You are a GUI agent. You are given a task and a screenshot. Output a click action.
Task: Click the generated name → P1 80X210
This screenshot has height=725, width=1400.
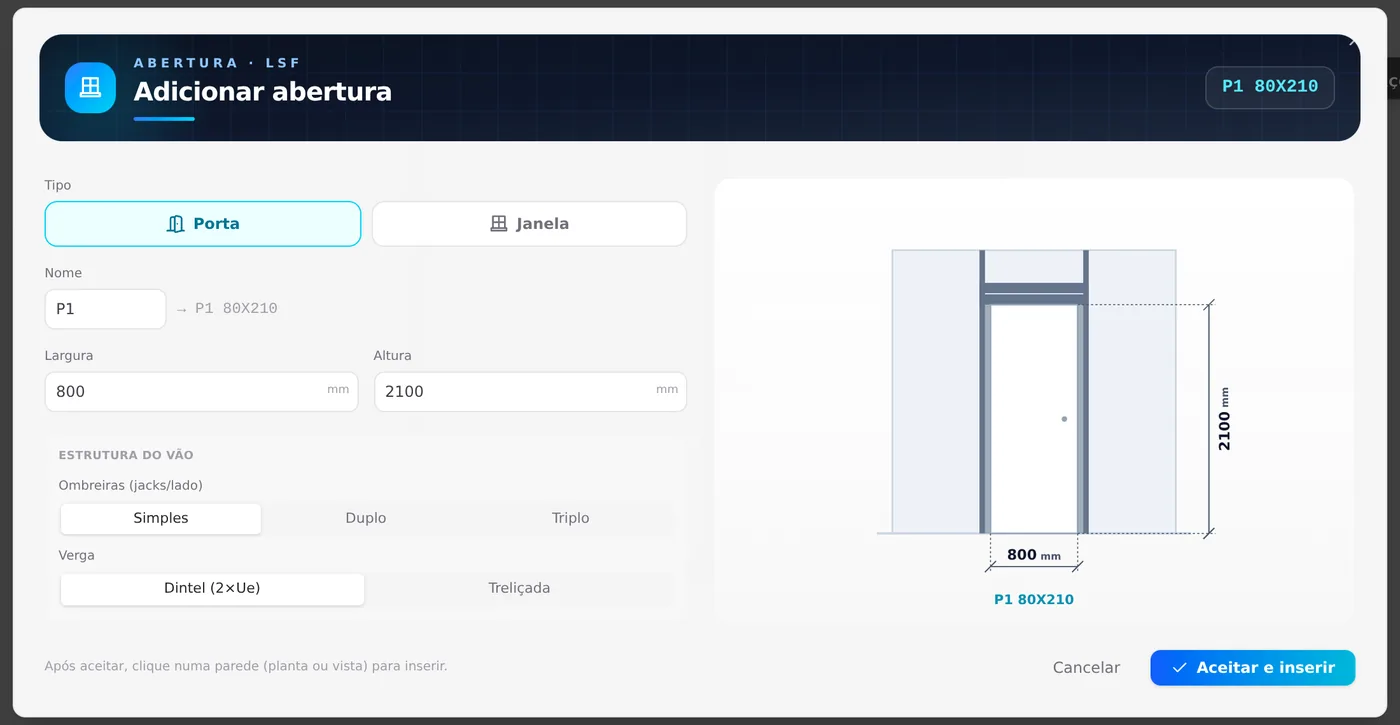point(227,309)
